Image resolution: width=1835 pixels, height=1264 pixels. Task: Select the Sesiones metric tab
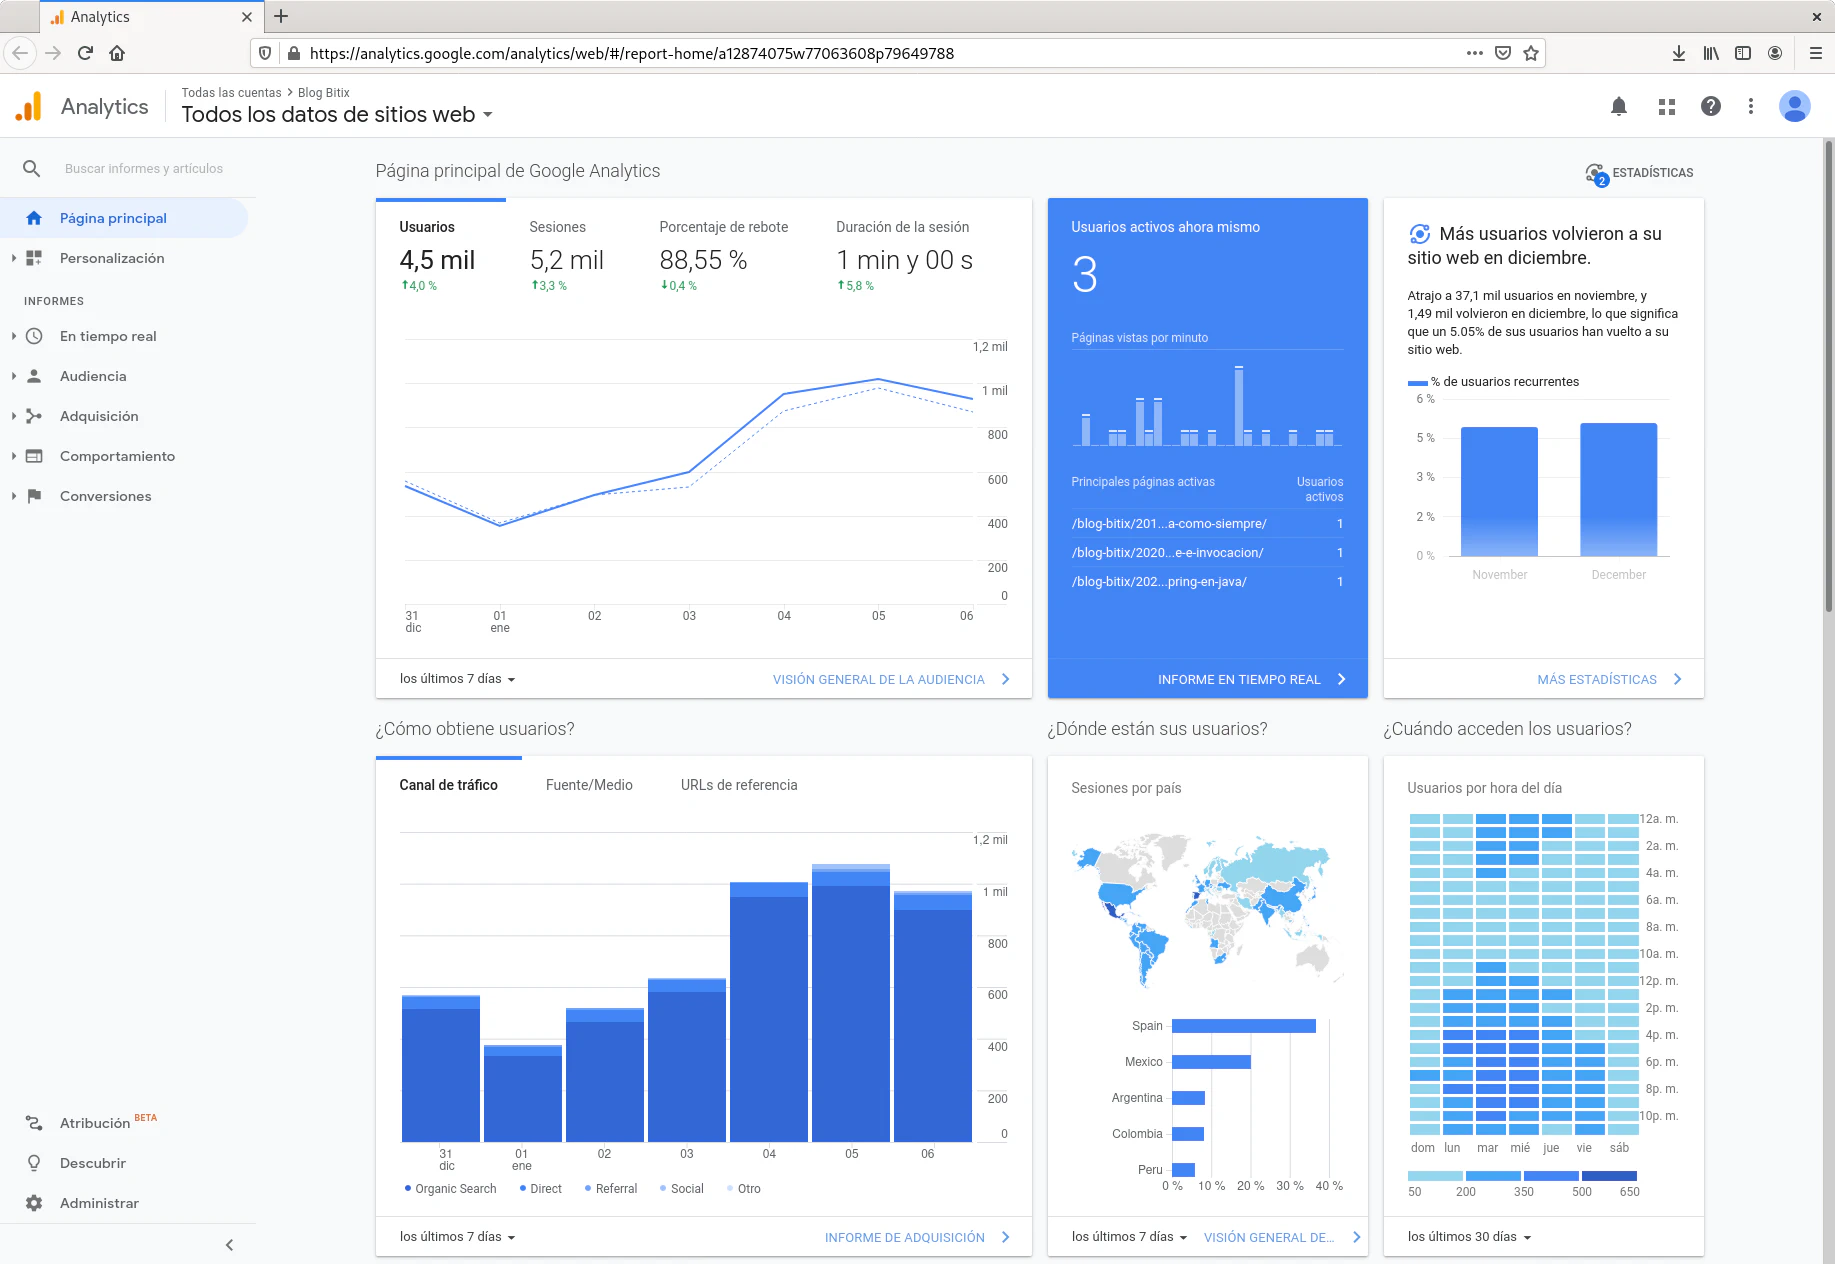(557, 227)
